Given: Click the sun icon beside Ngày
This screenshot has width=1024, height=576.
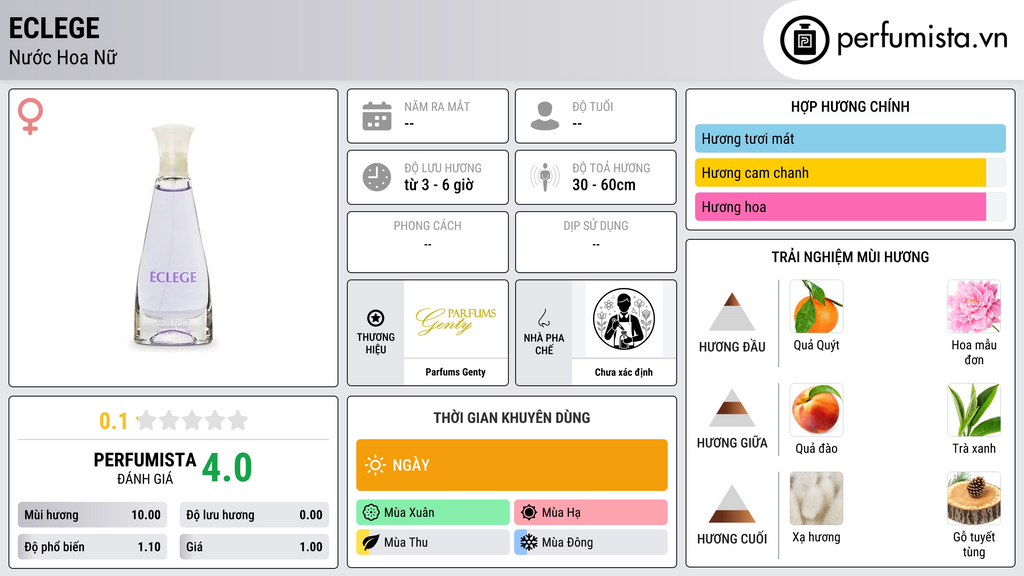Looking at the screenshot, I should click(376, 465).
